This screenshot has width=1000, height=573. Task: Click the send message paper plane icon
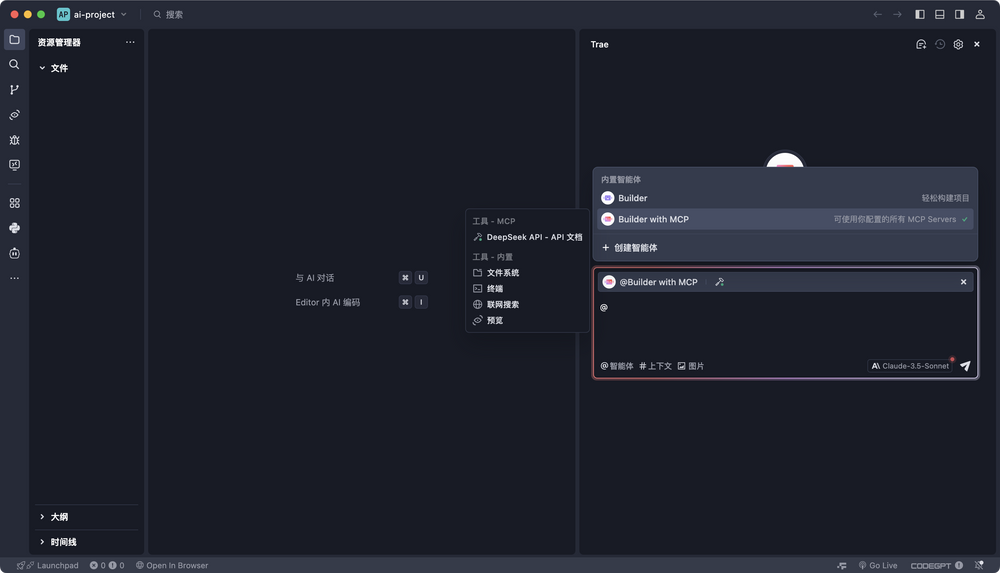(x=965, y=366)
